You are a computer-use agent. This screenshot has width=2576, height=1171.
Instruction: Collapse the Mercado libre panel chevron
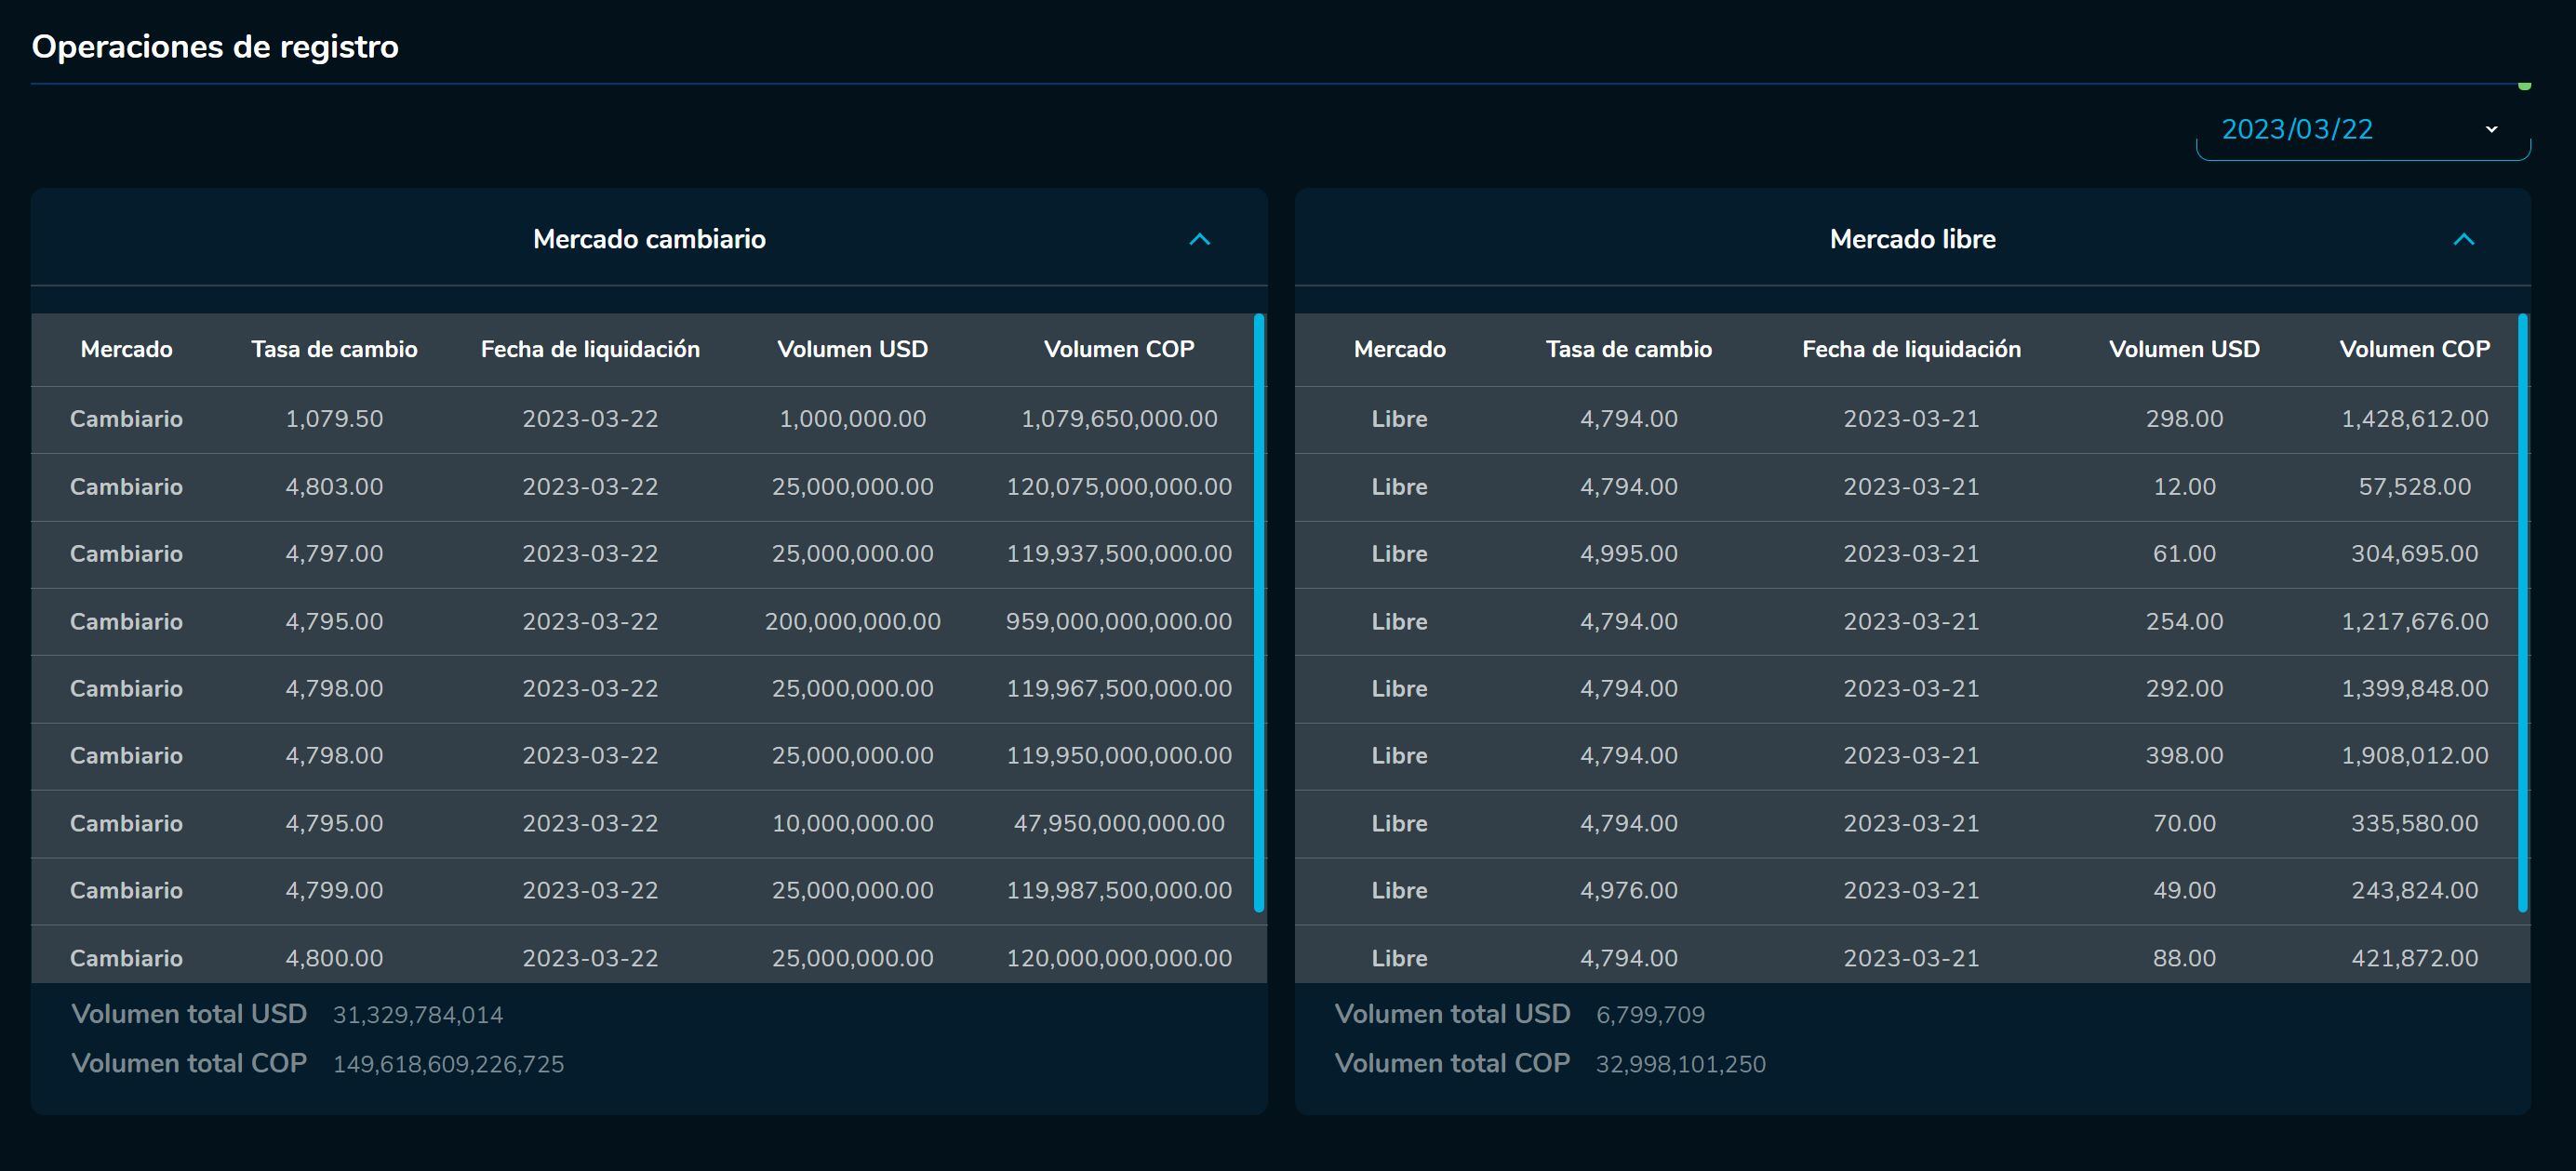click(x=2463, y=239)
